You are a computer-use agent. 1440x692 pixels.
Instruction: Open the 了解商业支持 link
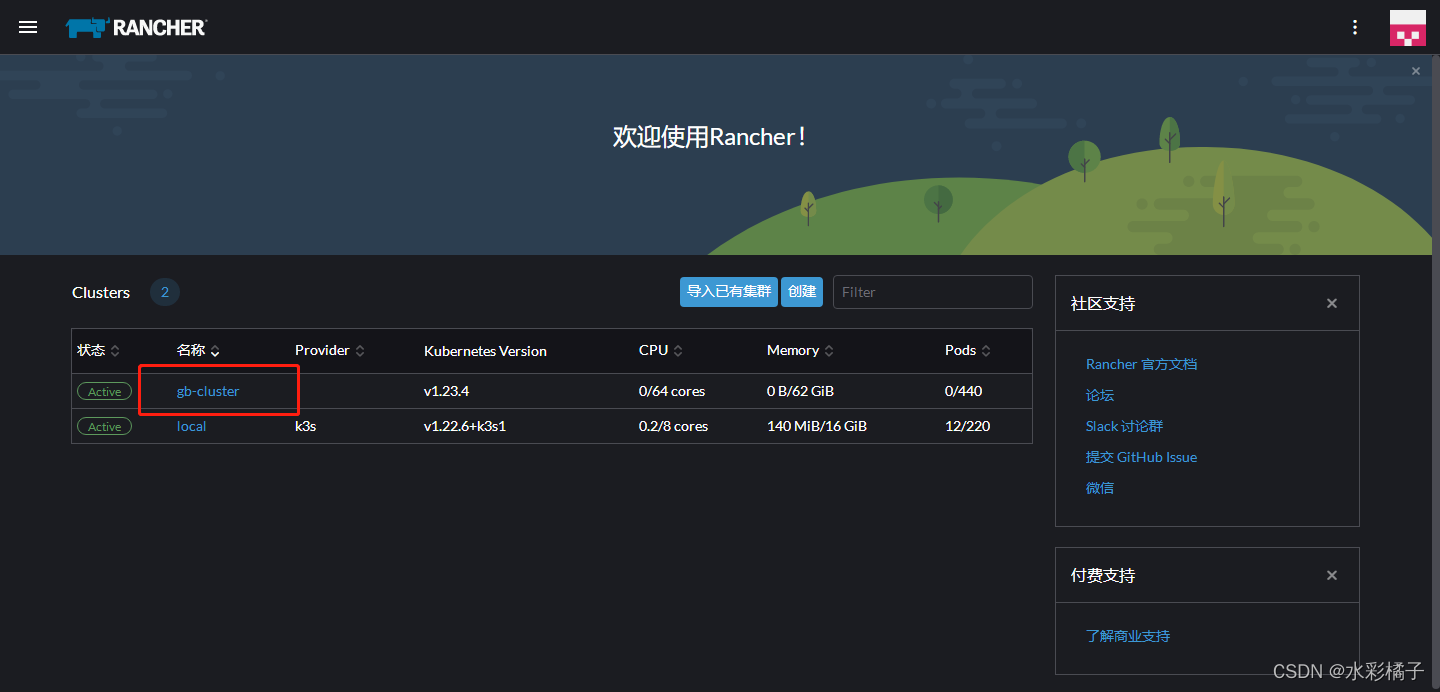[1128, 636]
